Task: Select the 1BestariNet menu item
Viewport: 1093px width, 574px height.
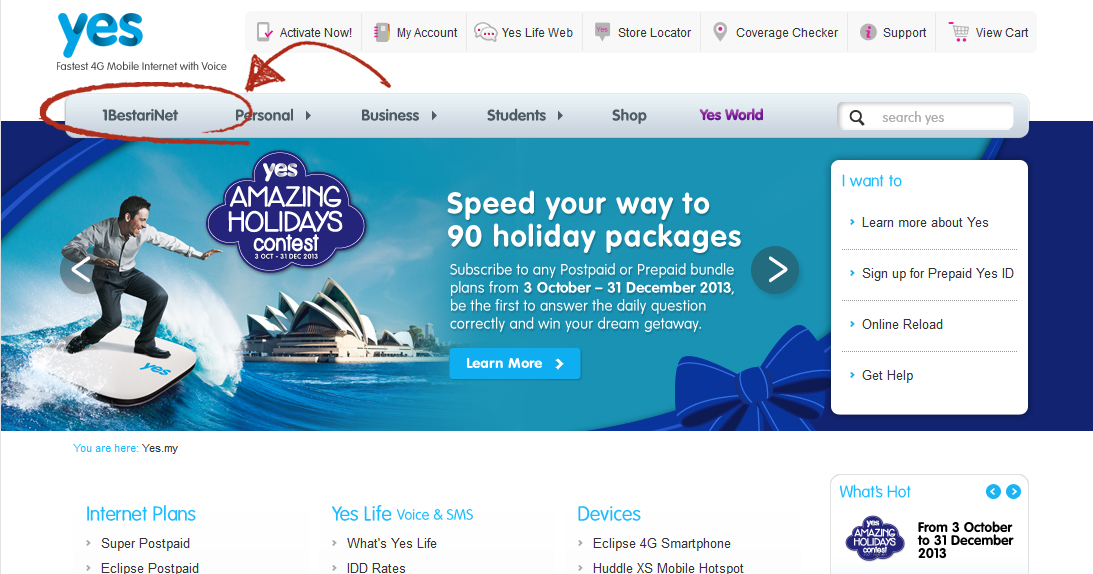Action: coord(140,115)
